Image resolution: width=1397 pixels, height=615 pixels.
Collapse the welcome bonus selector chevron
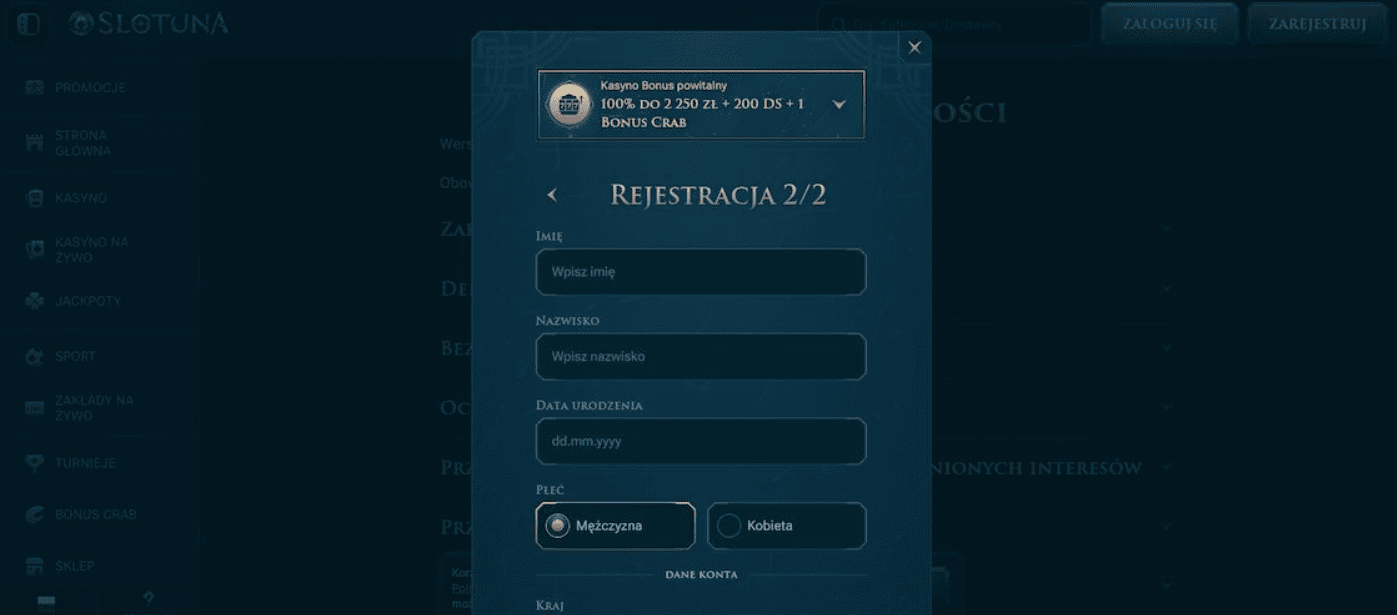(838, 103)
